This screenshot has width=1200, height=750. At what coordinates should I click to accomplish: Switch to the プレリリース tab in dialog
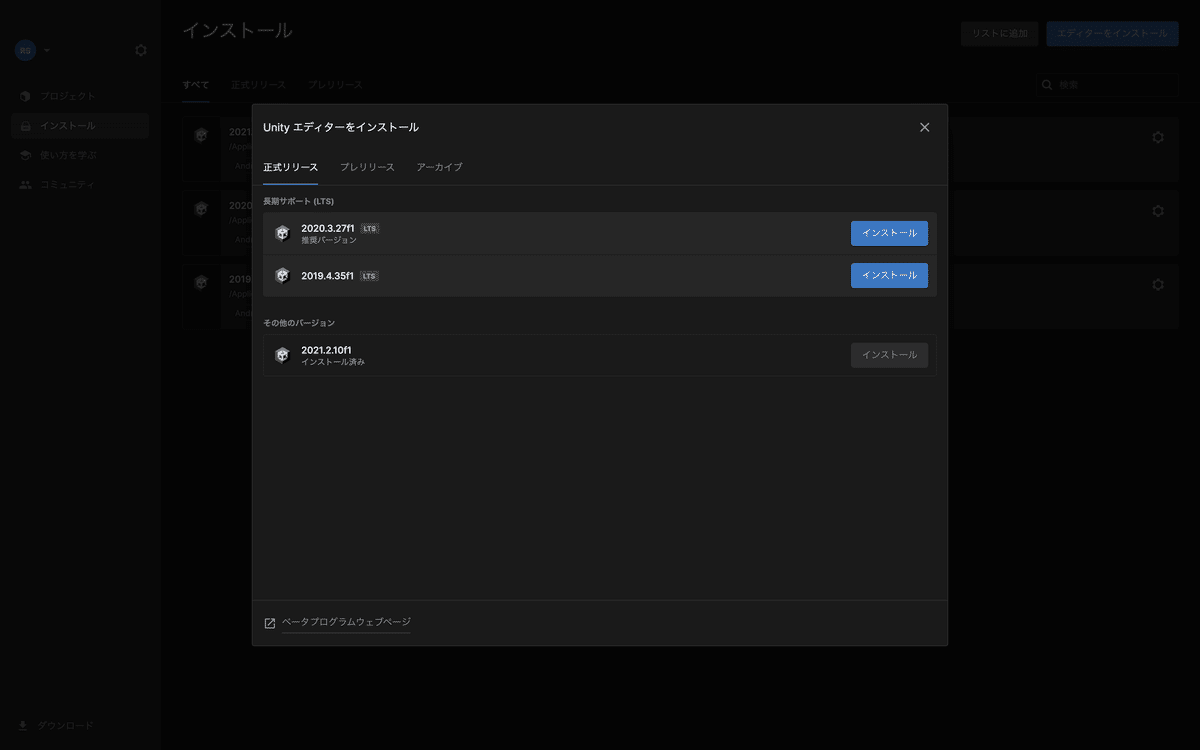pyautogui.click(x=367, y=167)
